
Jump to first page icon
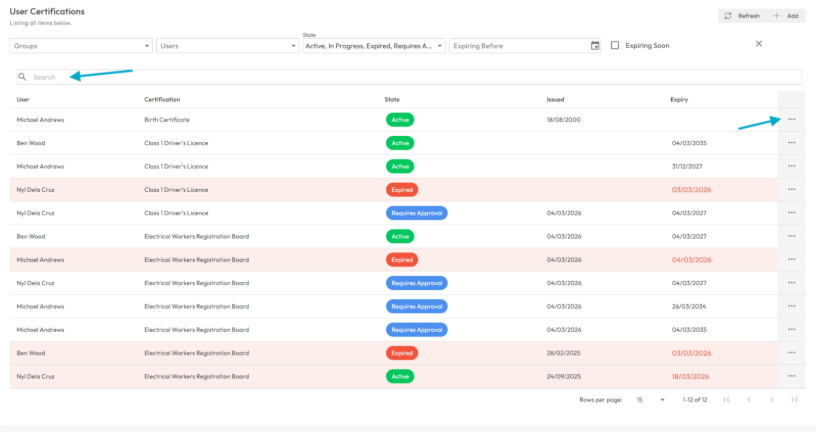(x=726, y=400)
